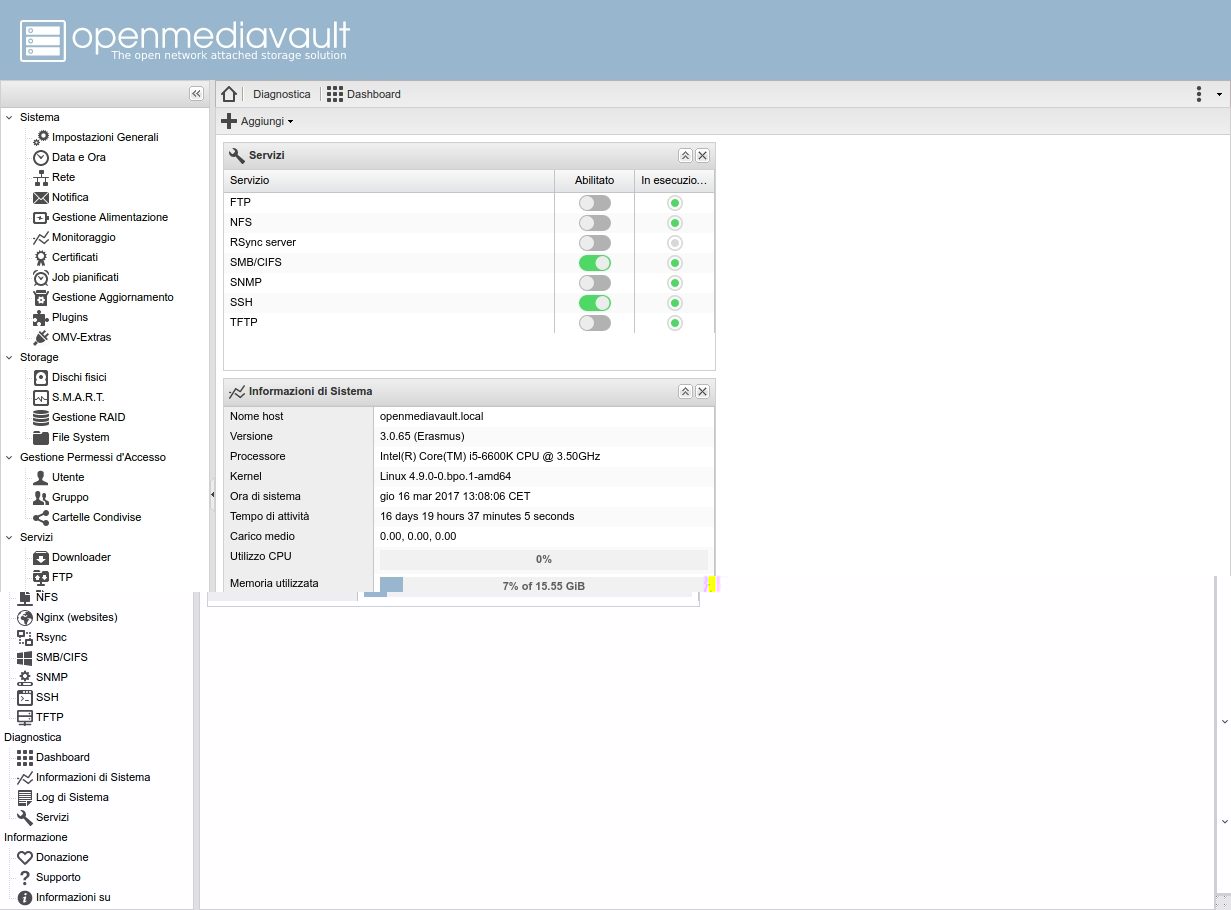Collapse the Servizi dashboard widget

coord(685,155)
